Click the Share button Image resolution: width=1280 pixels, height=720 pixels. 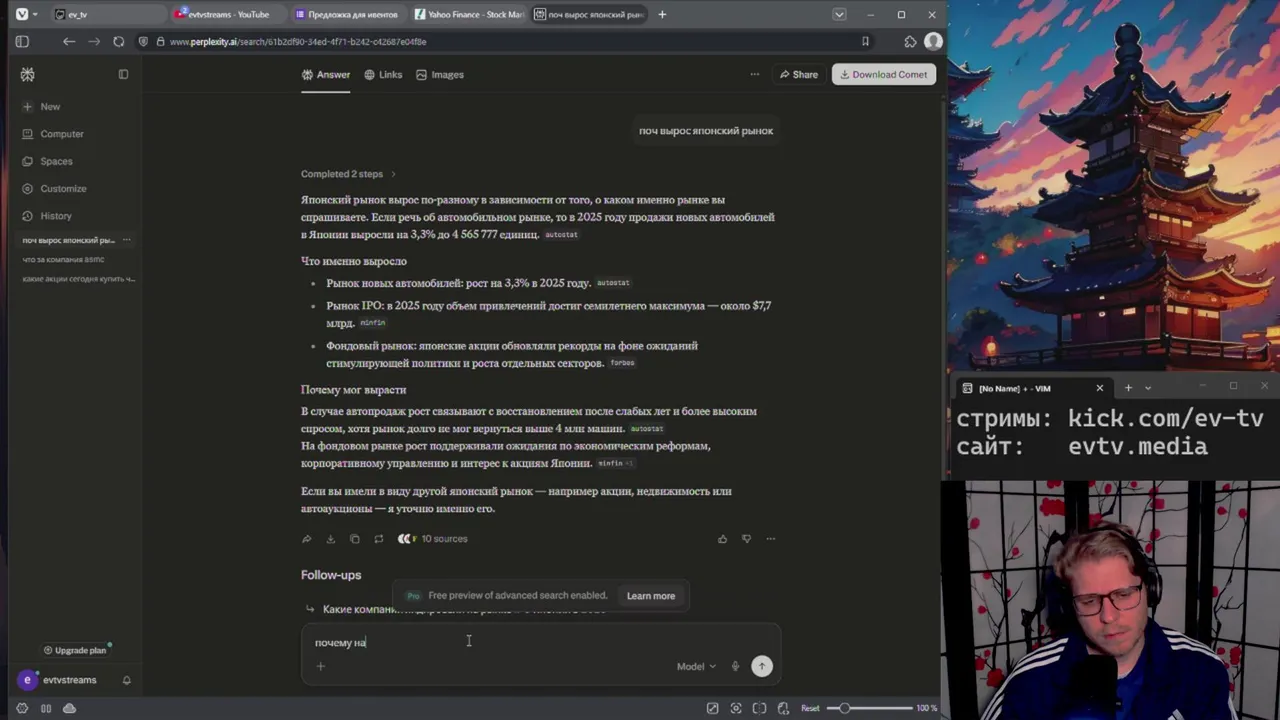(x=799, y=74)
